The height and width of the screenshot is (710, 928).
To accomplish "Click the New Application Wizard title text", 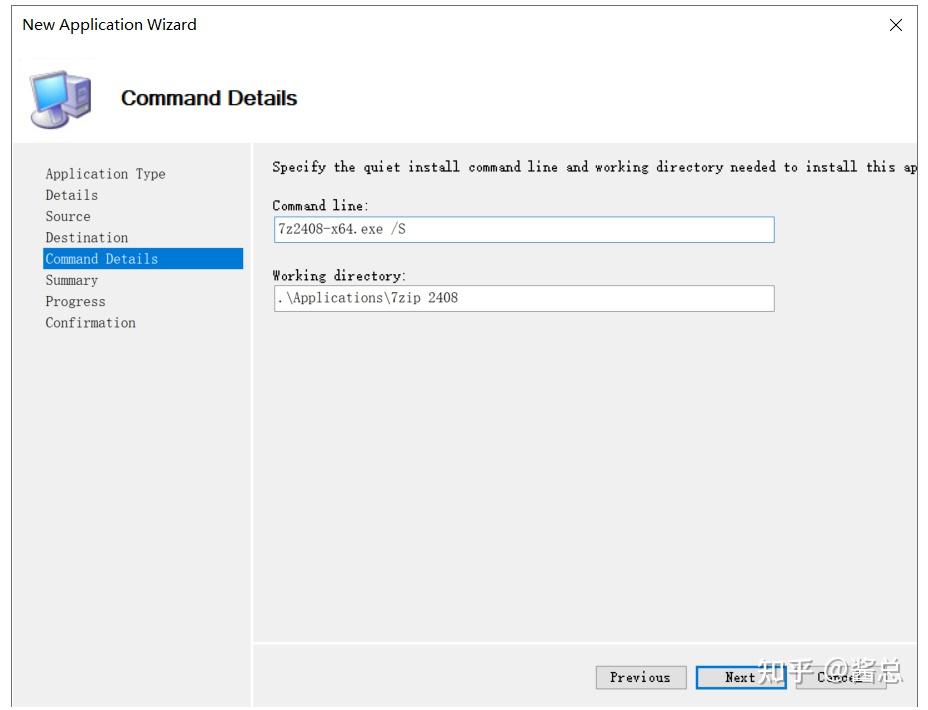I will [109, 25].
